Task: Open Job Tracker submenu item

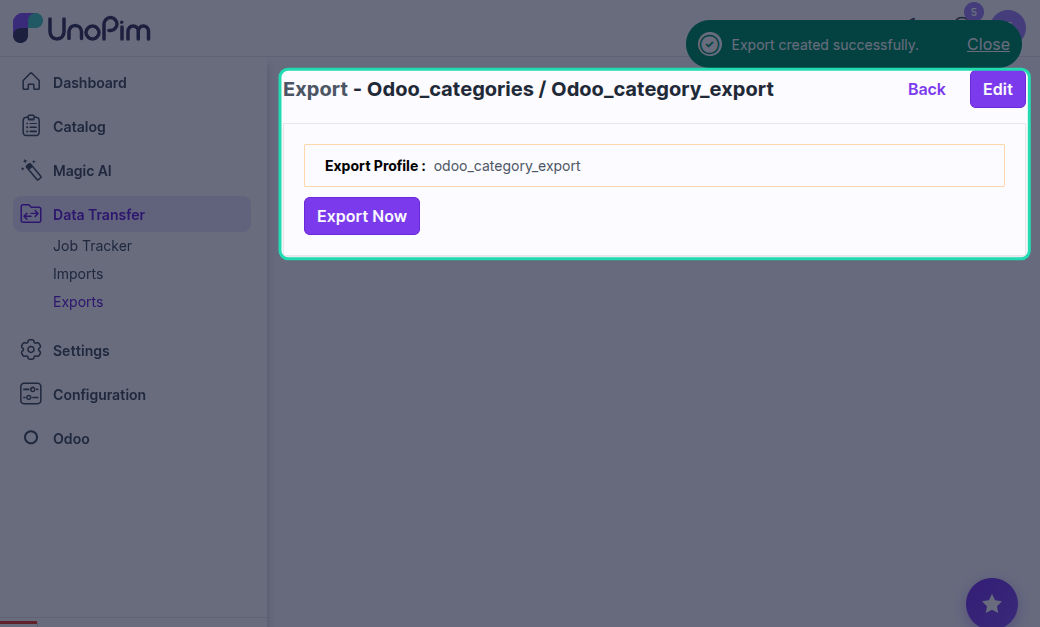Action: point(92,245)
